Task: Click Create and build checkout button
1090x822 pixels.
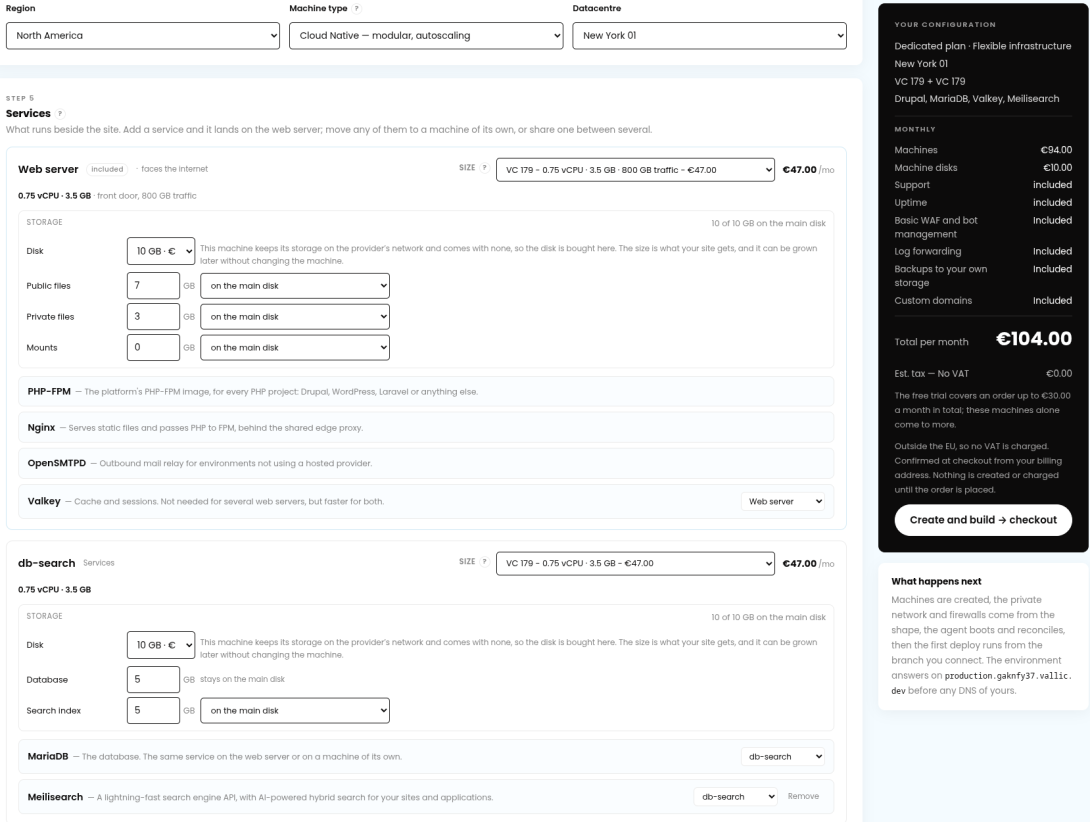Action: click(x=983, y=520)
